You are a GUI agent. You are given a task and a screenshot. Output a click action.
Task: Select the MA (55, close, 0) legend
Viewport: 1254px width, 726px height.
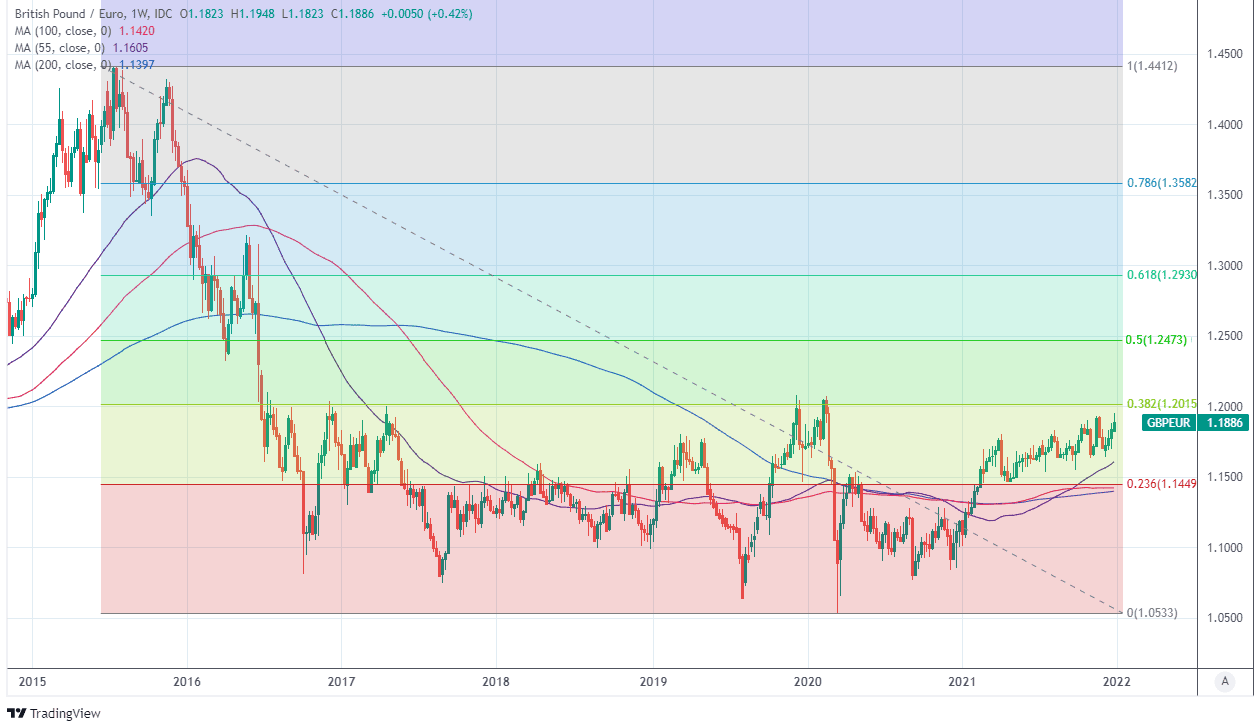pos(59,48)
